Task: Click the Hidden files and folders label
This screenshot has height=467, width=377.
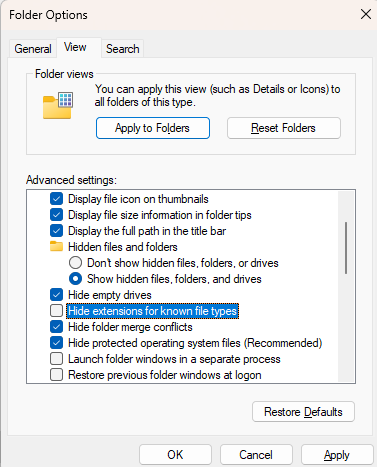Action: pyautogui.click(x=123, y=247)
